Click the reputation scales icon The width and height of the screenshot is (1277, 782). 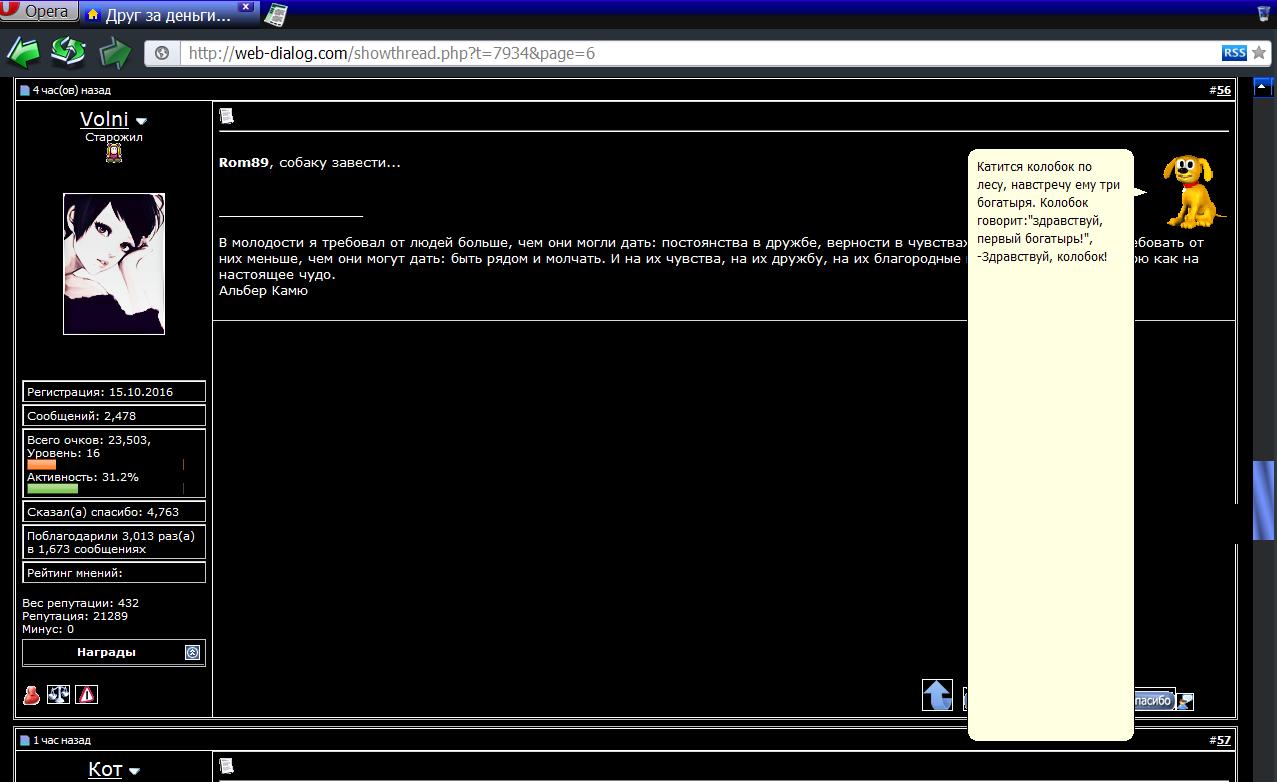point(59,694)
